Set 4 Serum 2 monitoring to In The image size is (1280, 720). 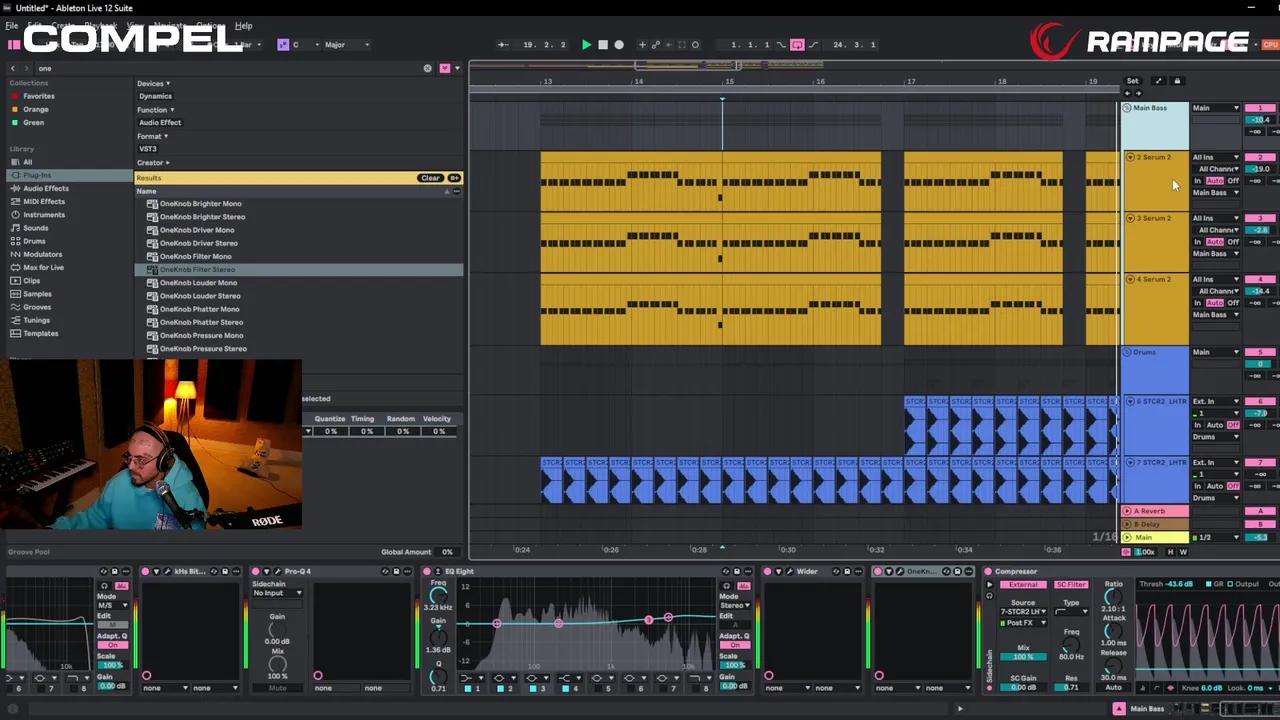[x=1198, y=303]
